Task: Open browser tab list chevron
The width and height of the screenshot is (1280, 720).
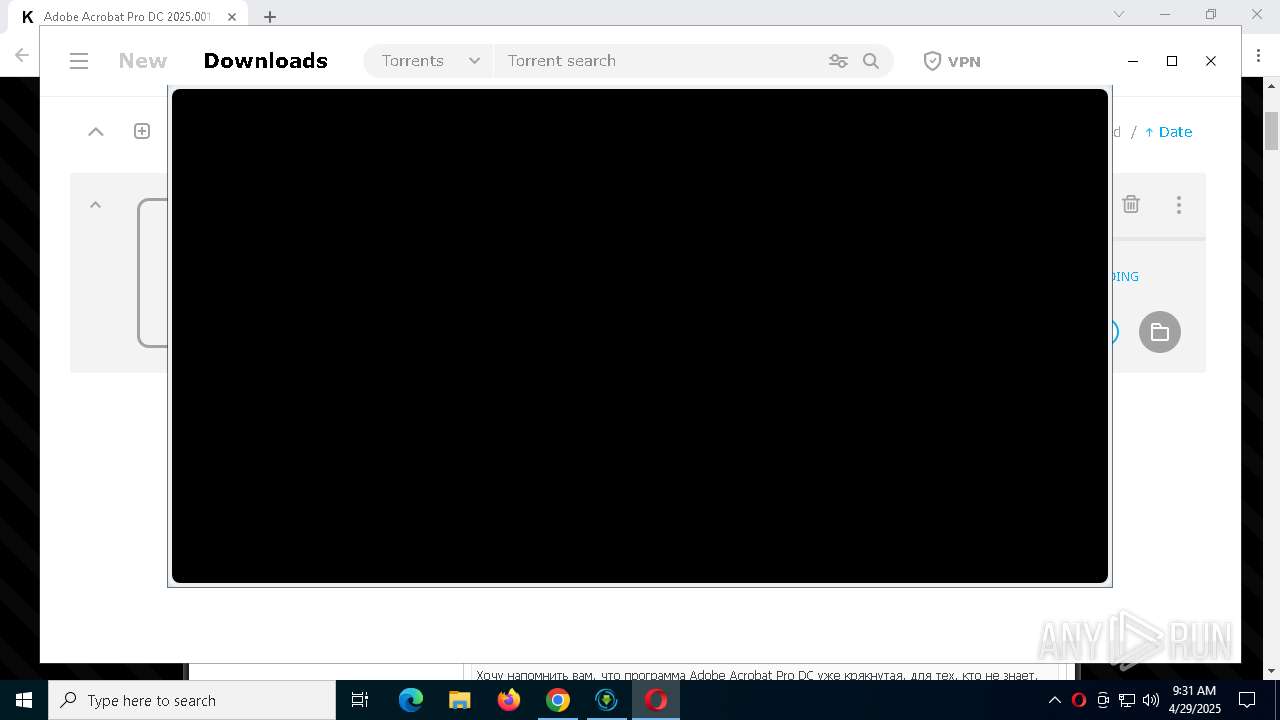Action: 1119,14
